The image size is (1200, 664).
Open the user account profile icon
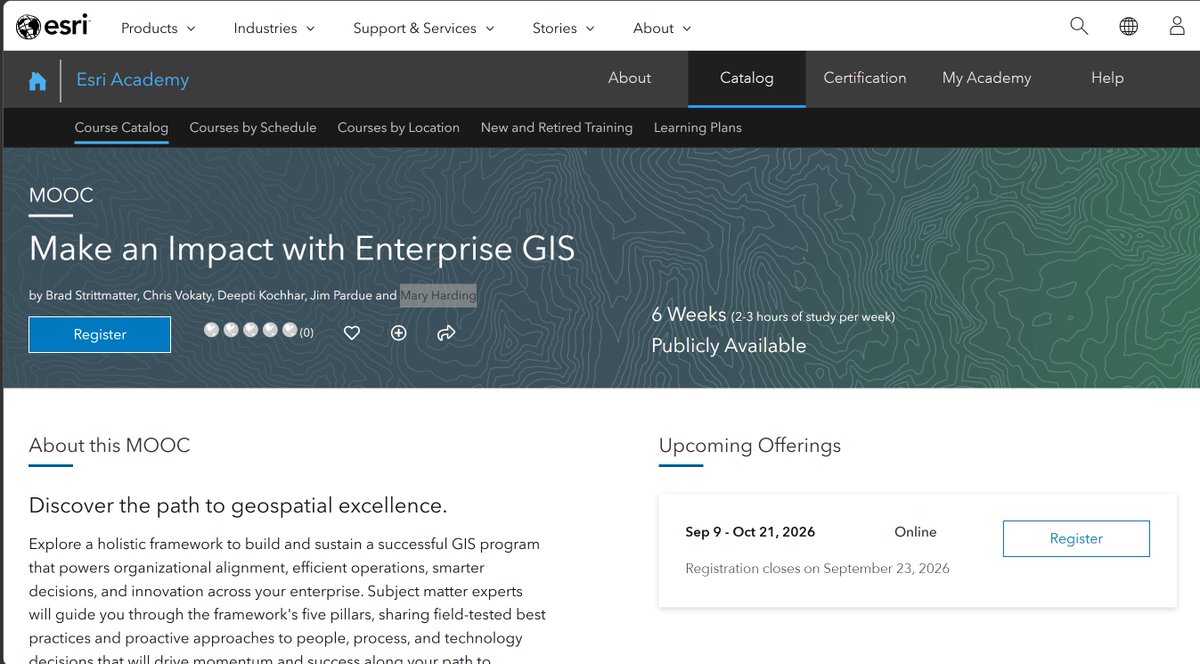(1177, 27)
